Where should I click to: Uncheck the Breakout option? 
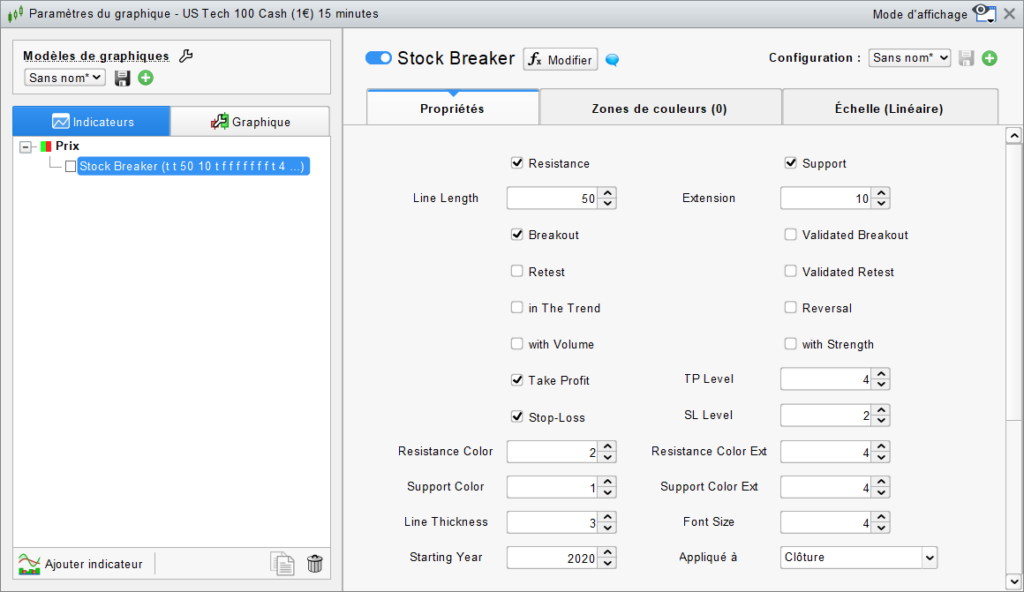tap(516, 234)
